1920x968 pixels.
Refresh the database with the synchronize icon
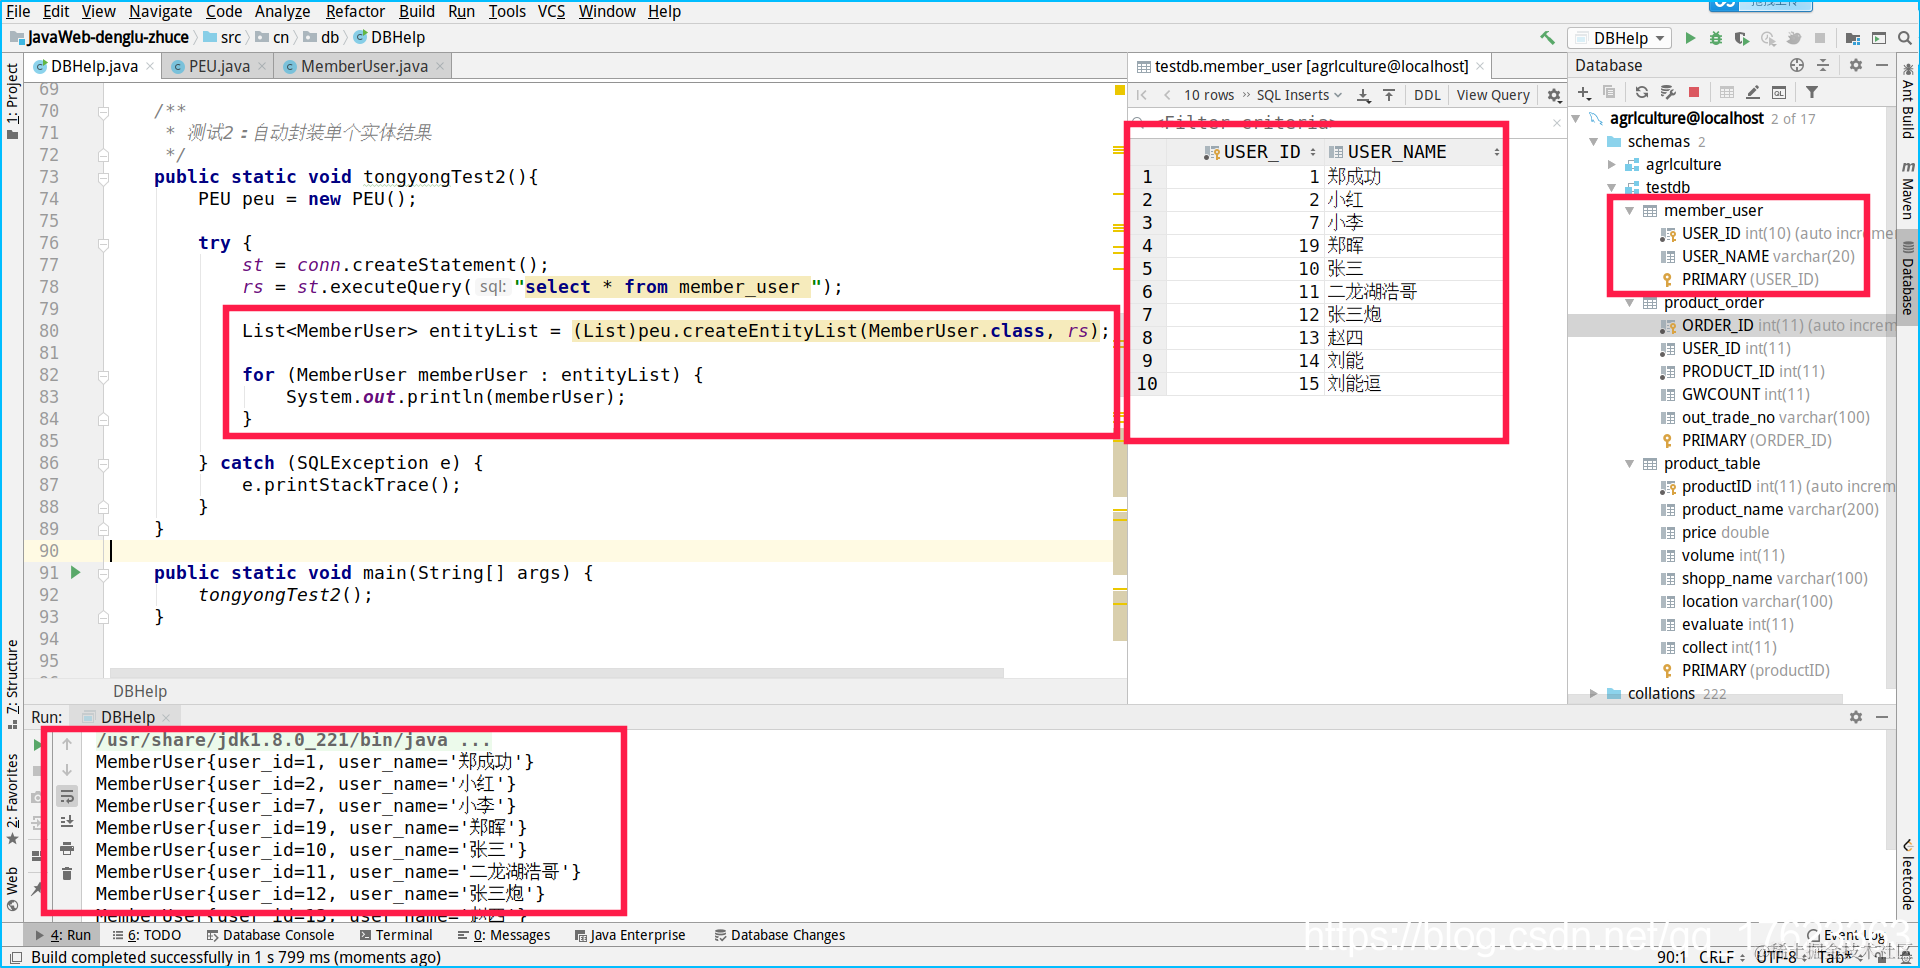pos(1642,93)
